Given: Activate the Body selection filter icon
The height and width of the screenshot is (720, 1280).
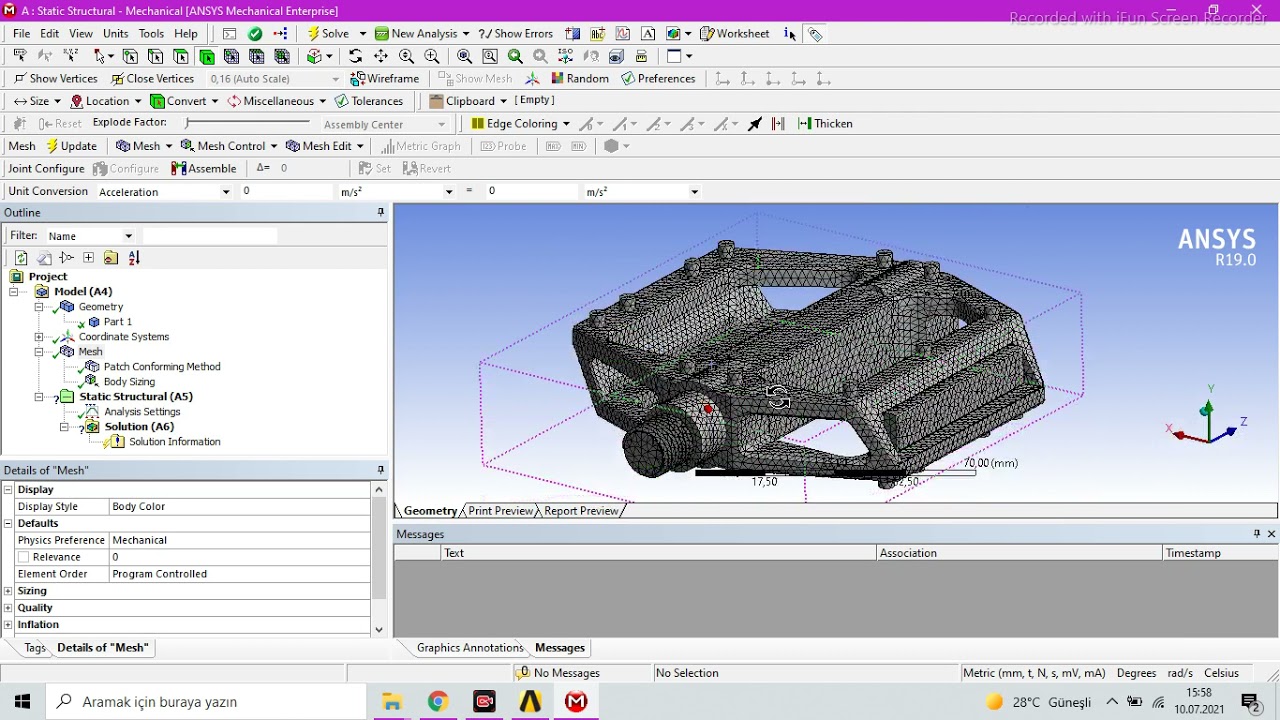Looking at the screenshot, I should [x=206, y=56].
